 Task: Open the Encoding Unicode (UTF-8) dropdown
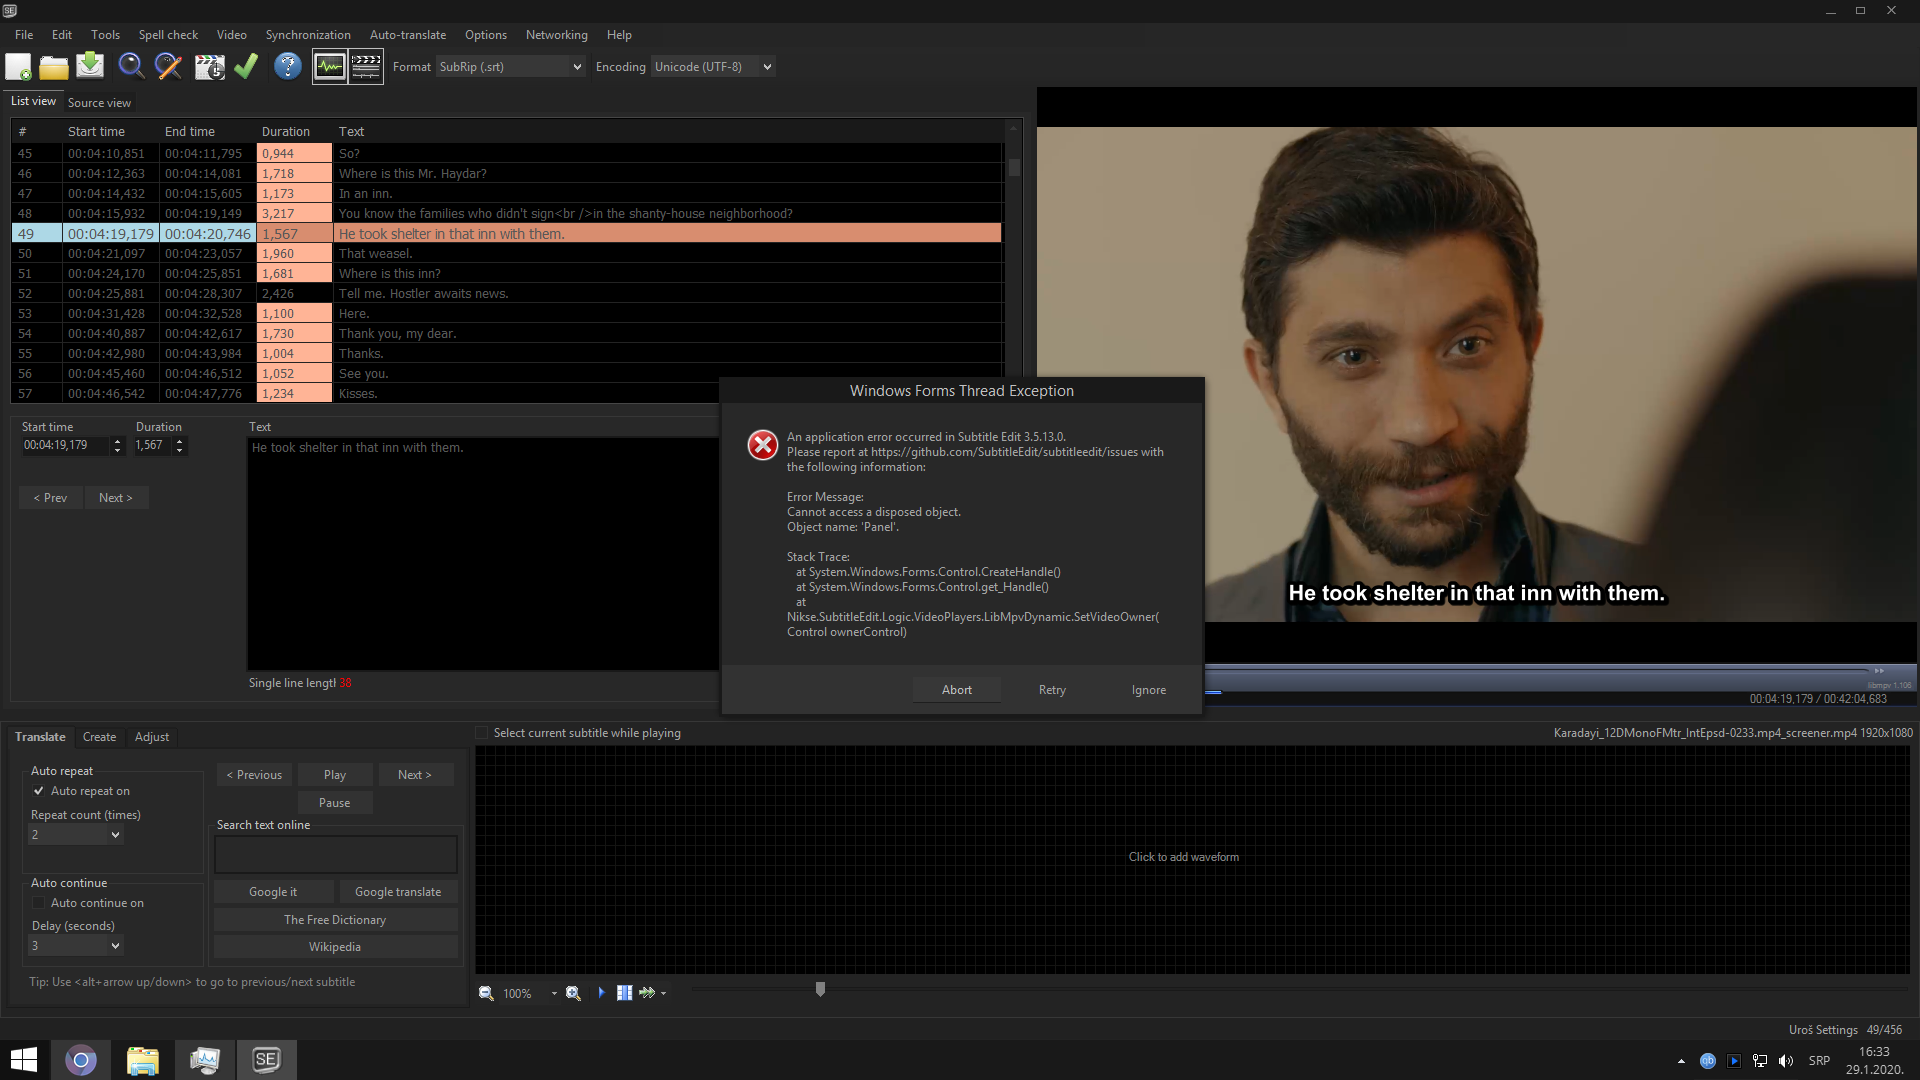[x=713, y=67]
